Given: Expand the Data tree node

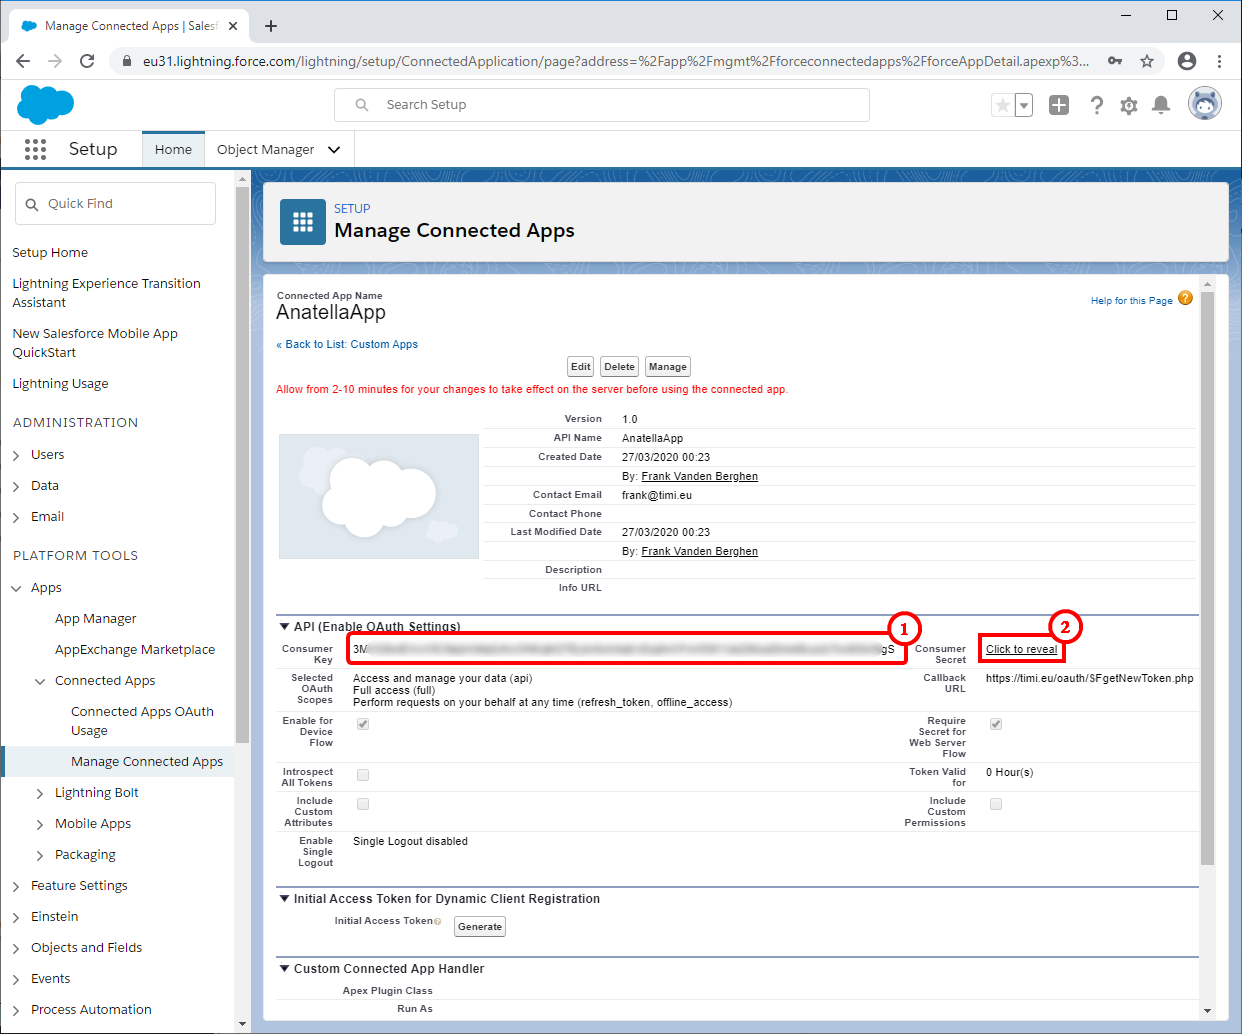Looking at the screenshot, I should (x=16, y=486).
